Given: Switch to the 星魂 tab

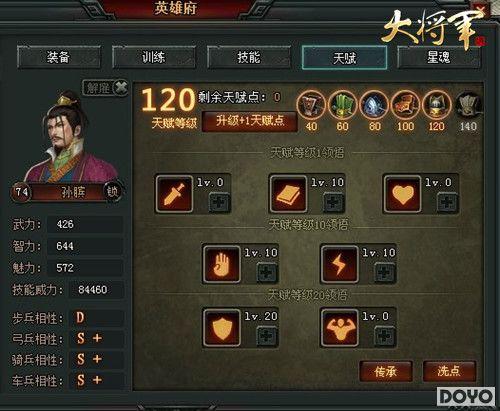Looking at the screenshot, I should [439, 57].
